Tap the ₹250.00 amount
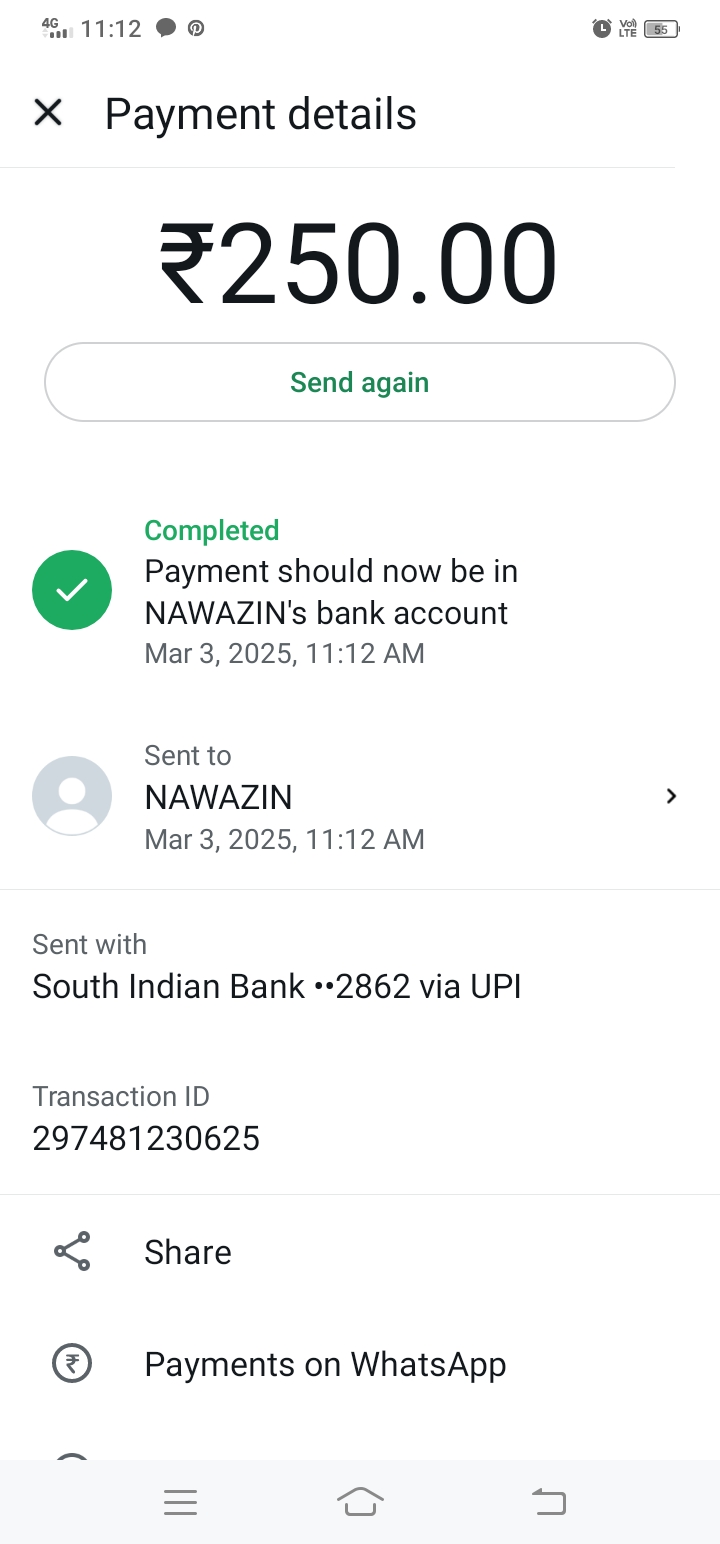Image resolution: width=720 pixels, height=1544 pixels. pos(359,265)
